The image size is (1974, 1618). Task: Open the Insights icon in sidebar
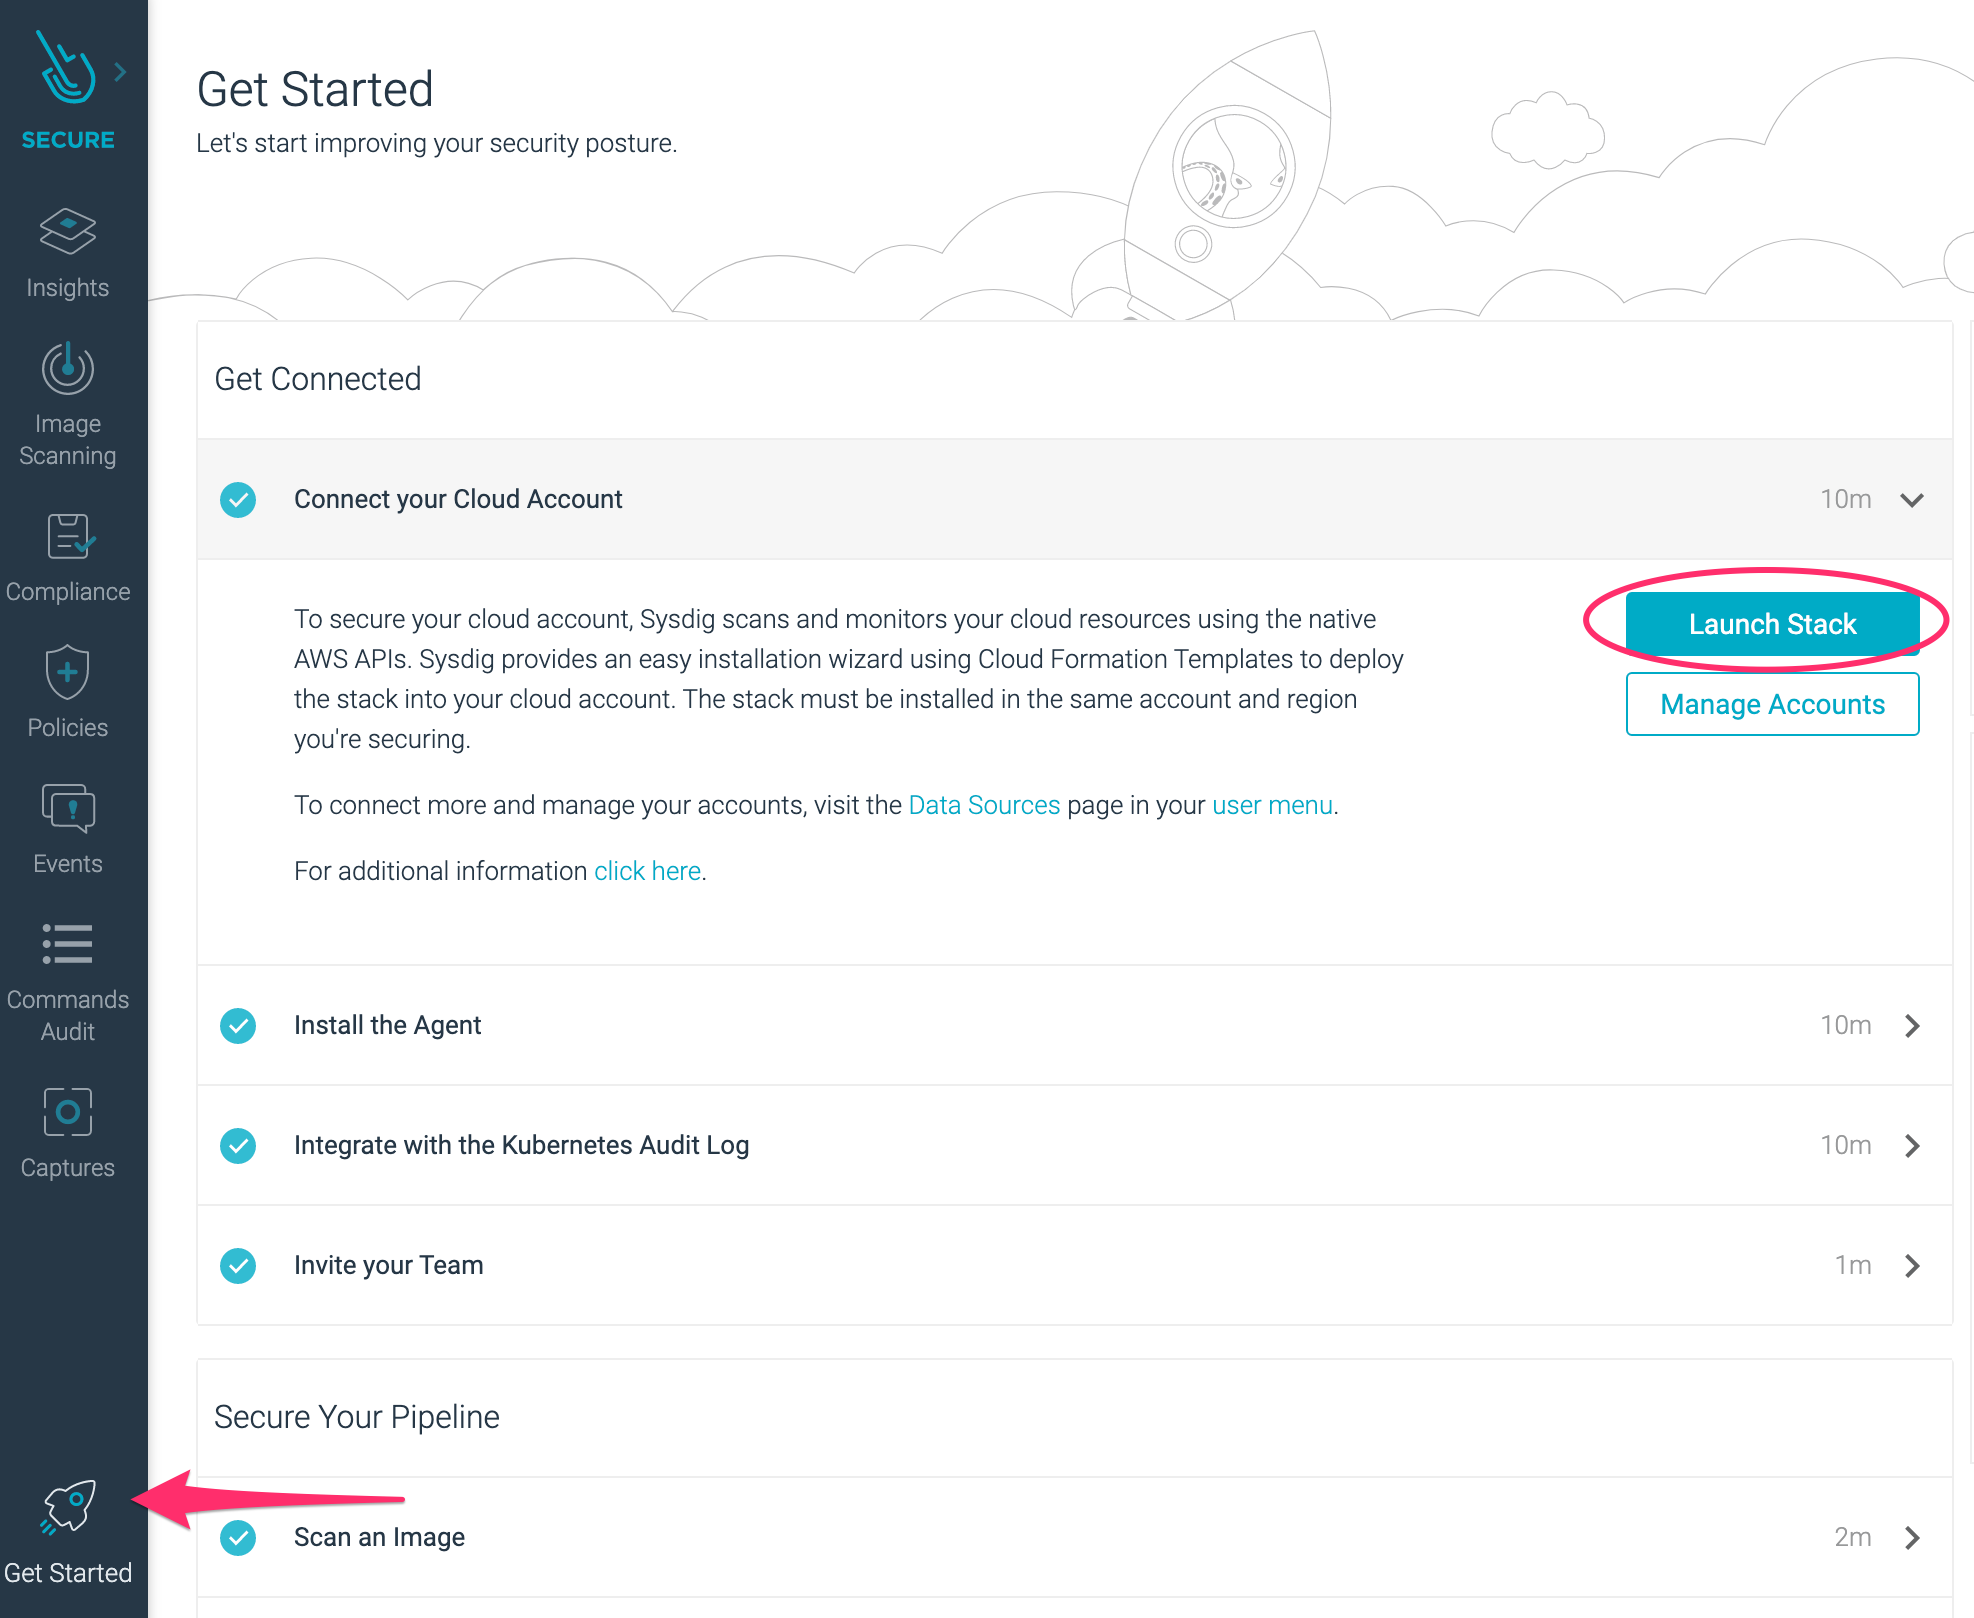[x=68, y=231]
